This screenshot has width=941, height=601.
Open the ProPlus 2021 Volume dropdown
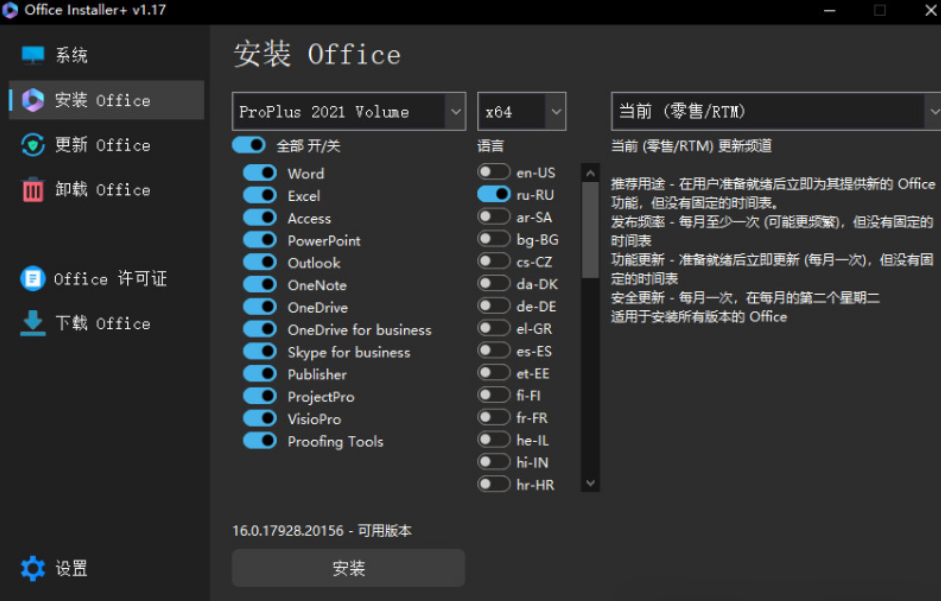tap(347, 111)
